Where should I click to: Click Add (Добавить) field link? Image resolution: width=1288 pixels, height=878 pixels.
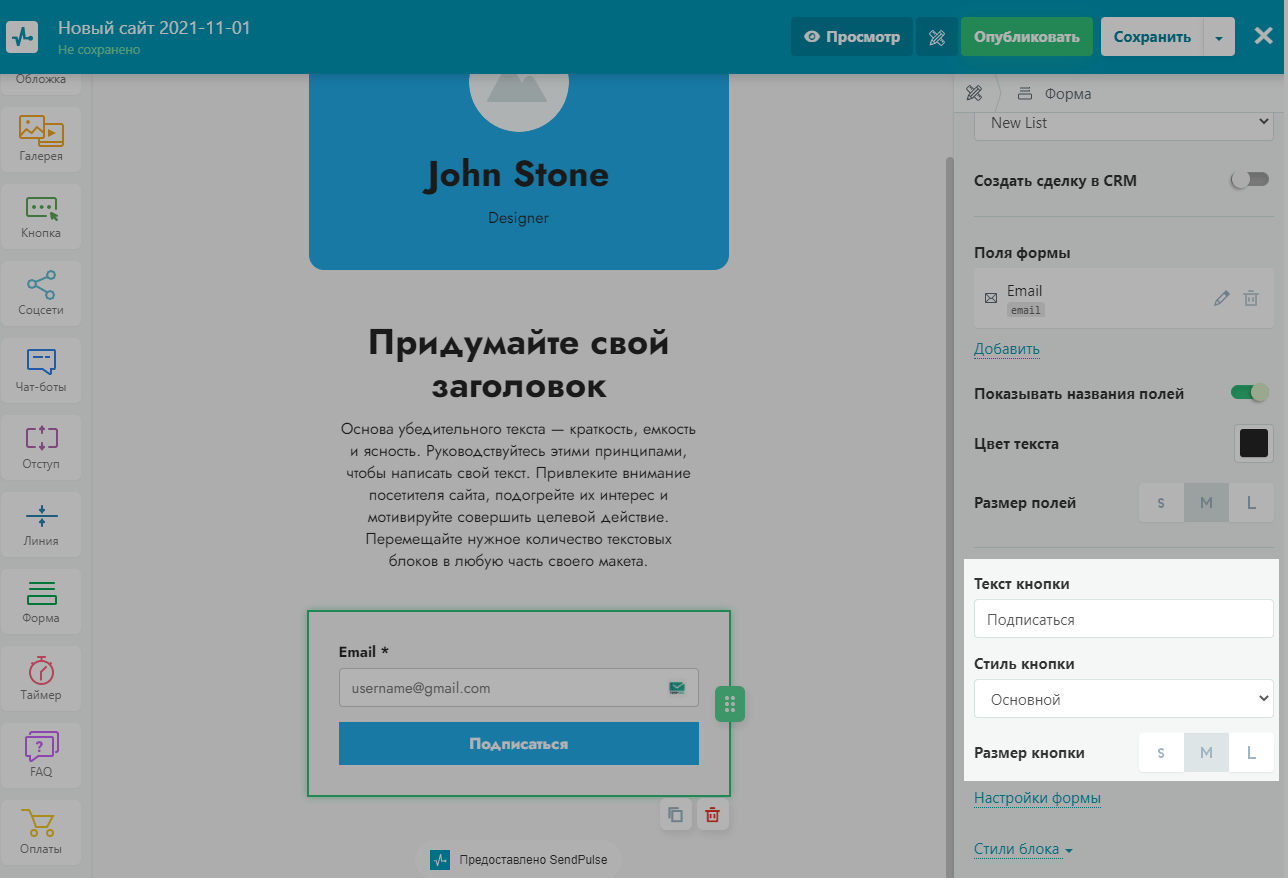[x=1007, y=349]
